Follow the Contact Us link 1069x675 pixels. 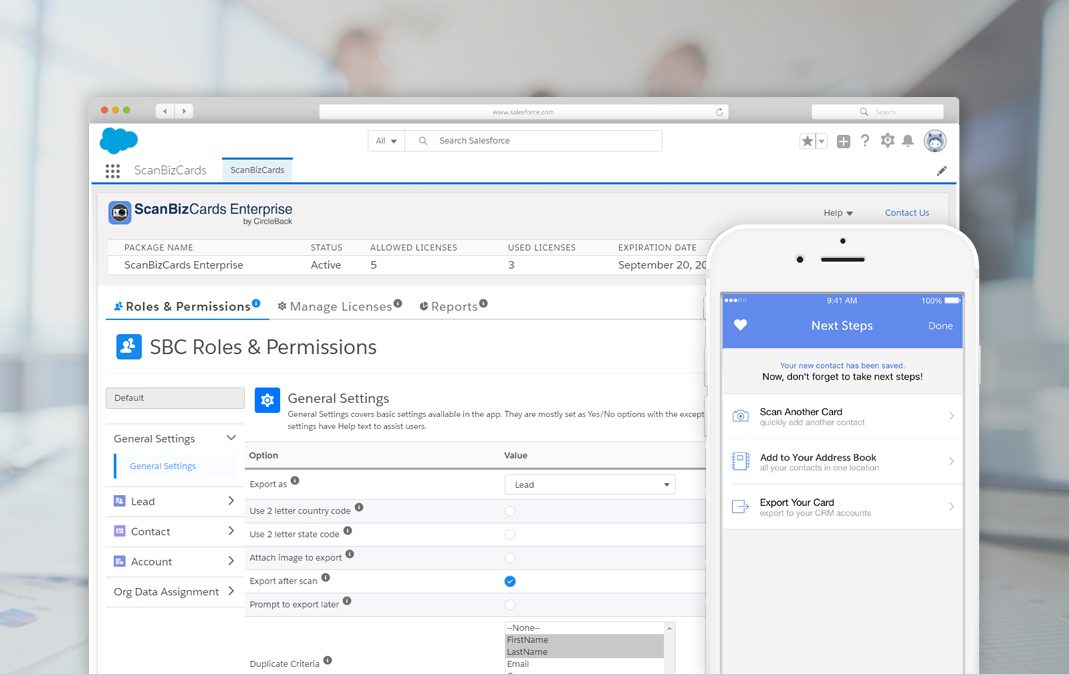coord(907,213)
